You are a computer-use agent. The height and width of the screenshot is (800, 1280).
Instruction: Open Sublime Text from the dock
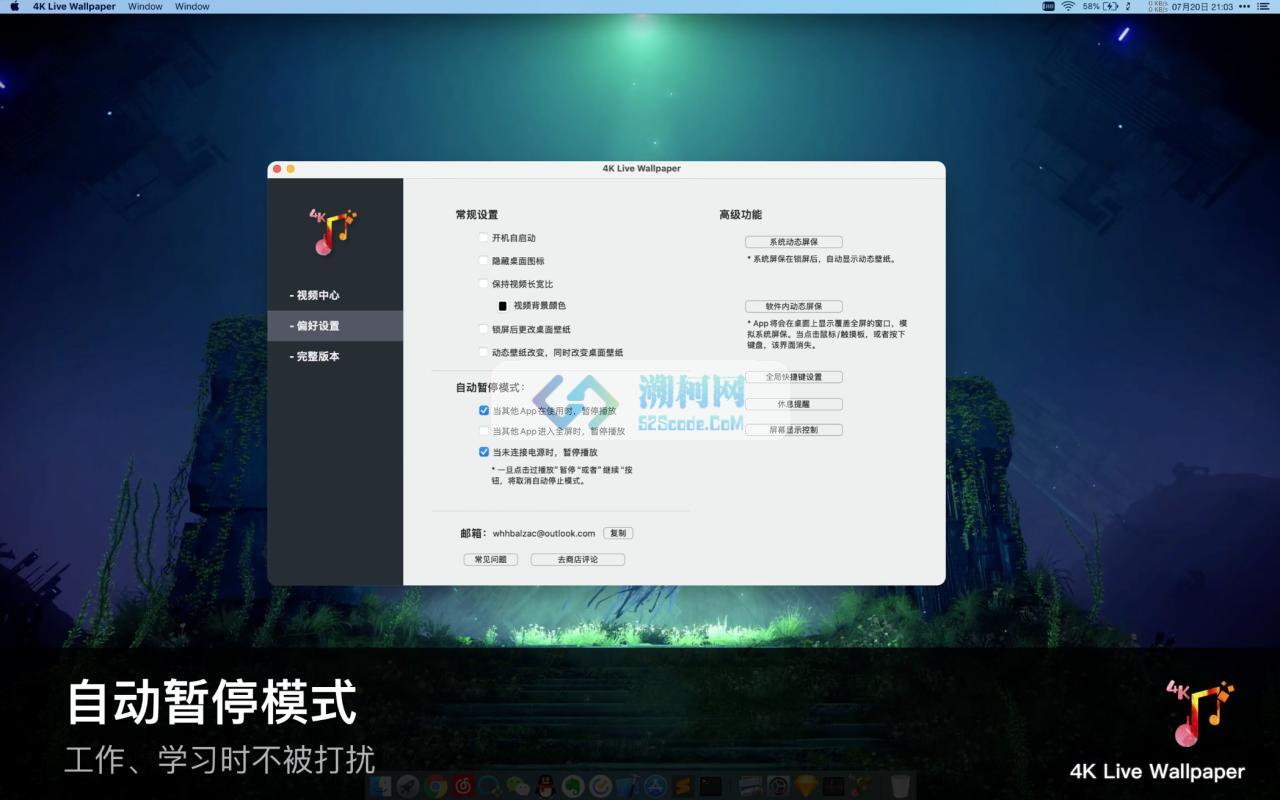[683, 786]
